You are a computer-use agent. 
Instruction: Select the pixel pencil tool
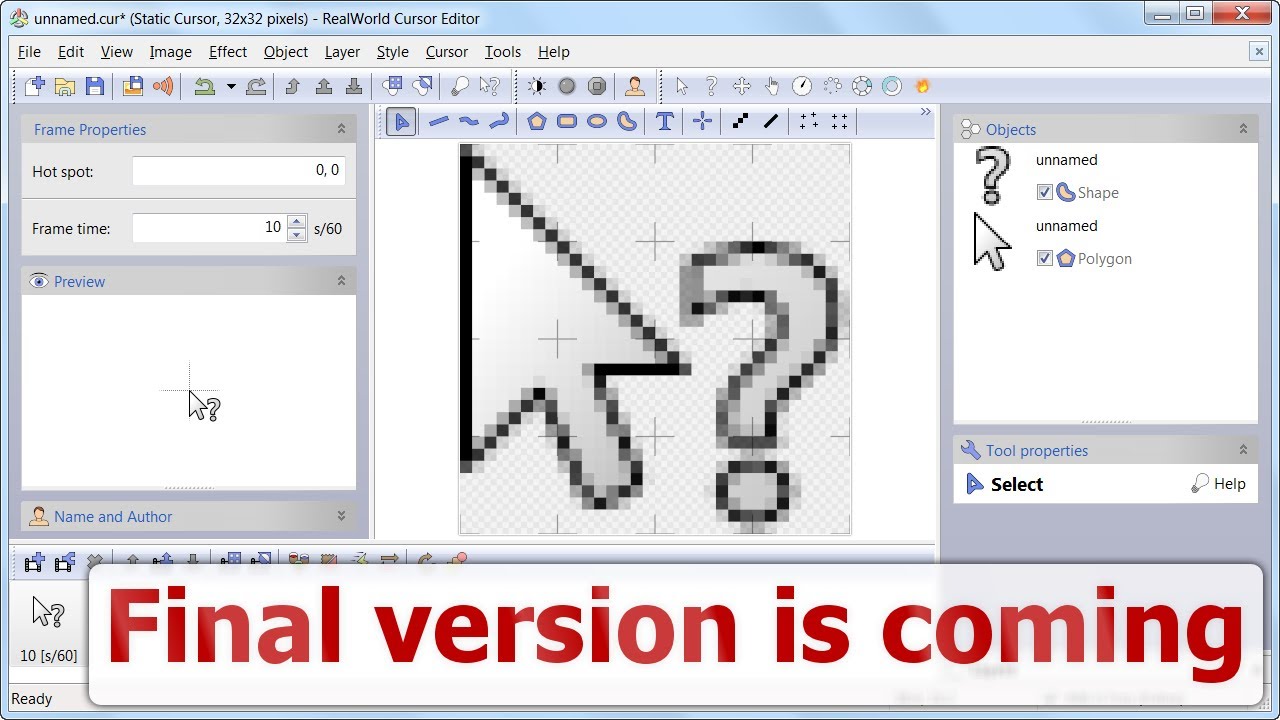(741, 122)
